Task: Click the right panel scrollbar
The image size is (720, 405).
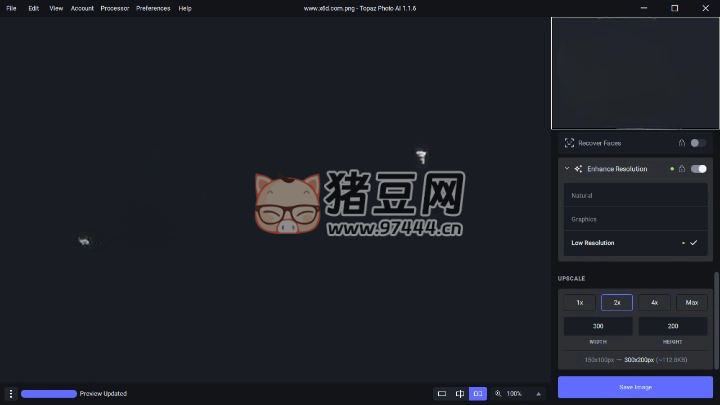Action: click(x=716, y=320)
